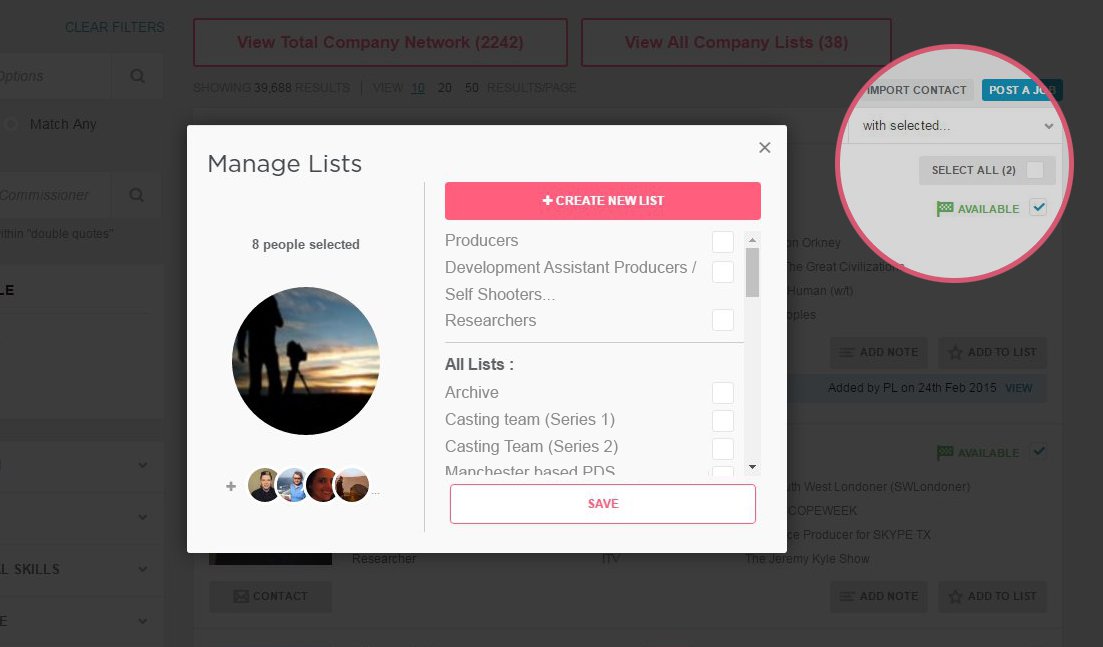Click the envelope icon on the CONTACT button
Screen dimensions: 1103x647
[x=240, y=596]
